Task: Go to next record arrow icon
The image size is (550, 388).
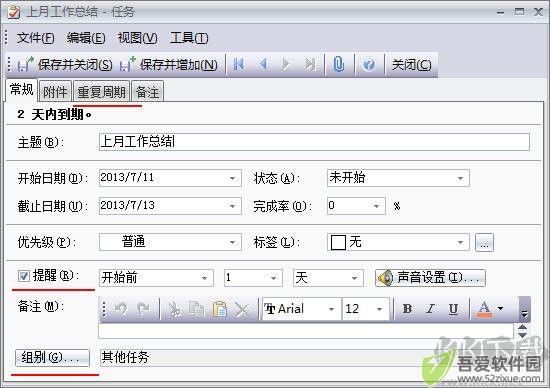Action: pos(286,64)
